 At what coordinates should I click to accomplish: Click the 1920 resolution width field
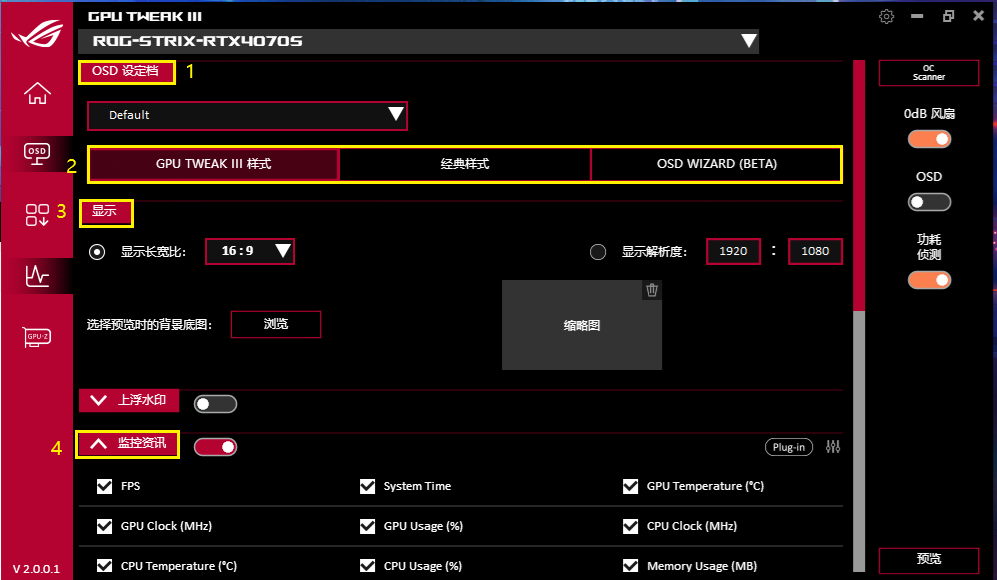pyautogui.click(x=733, y=251)
